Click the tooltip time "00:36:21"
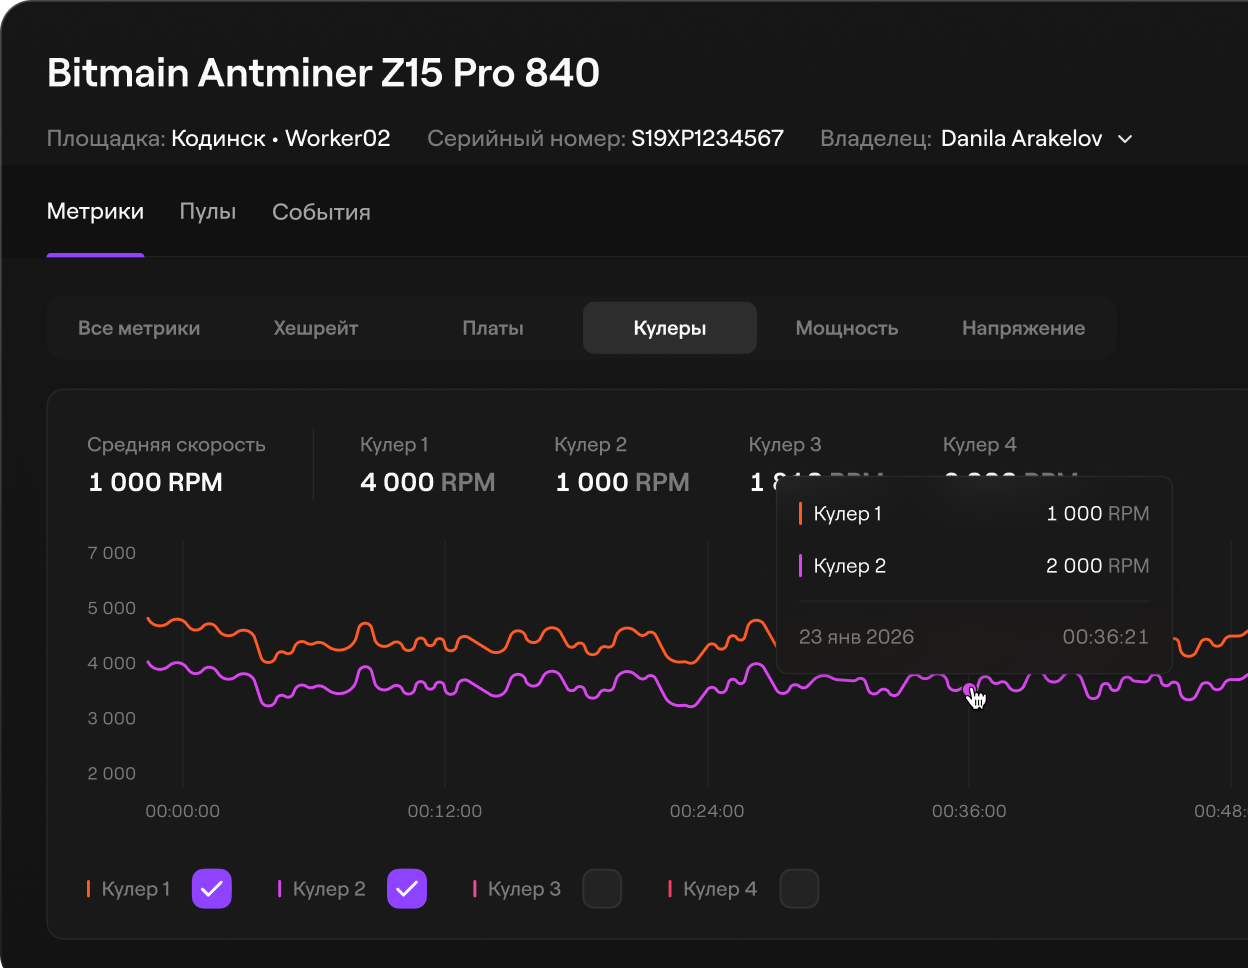Viewport: 1248px width, 968px height. 1106,637
